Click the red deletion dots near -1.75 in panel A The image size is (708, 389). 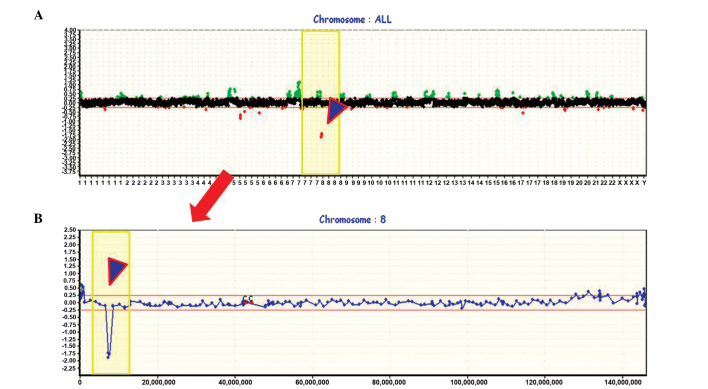pos(321,135)
